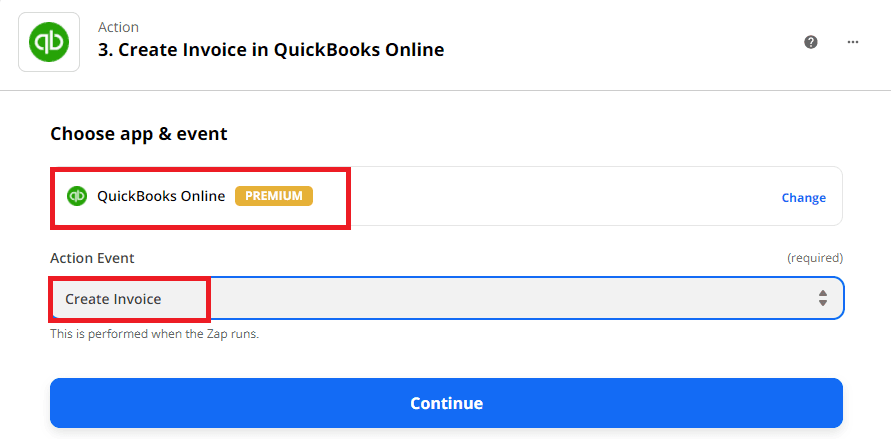Open the Create Invoice dropdown field
Screen dimensions: 891x439
[446, 298]
